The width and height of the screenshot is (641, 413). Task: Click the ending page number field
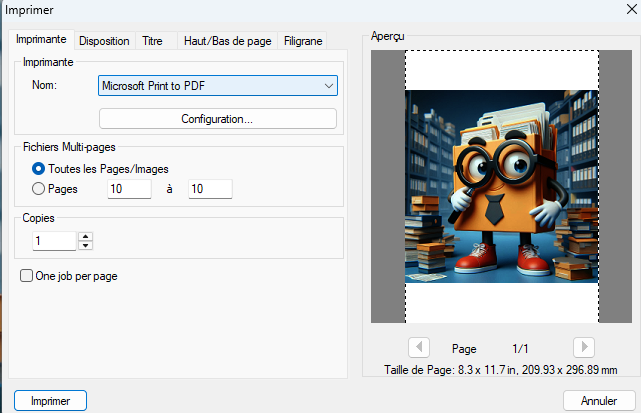point(210,189)
